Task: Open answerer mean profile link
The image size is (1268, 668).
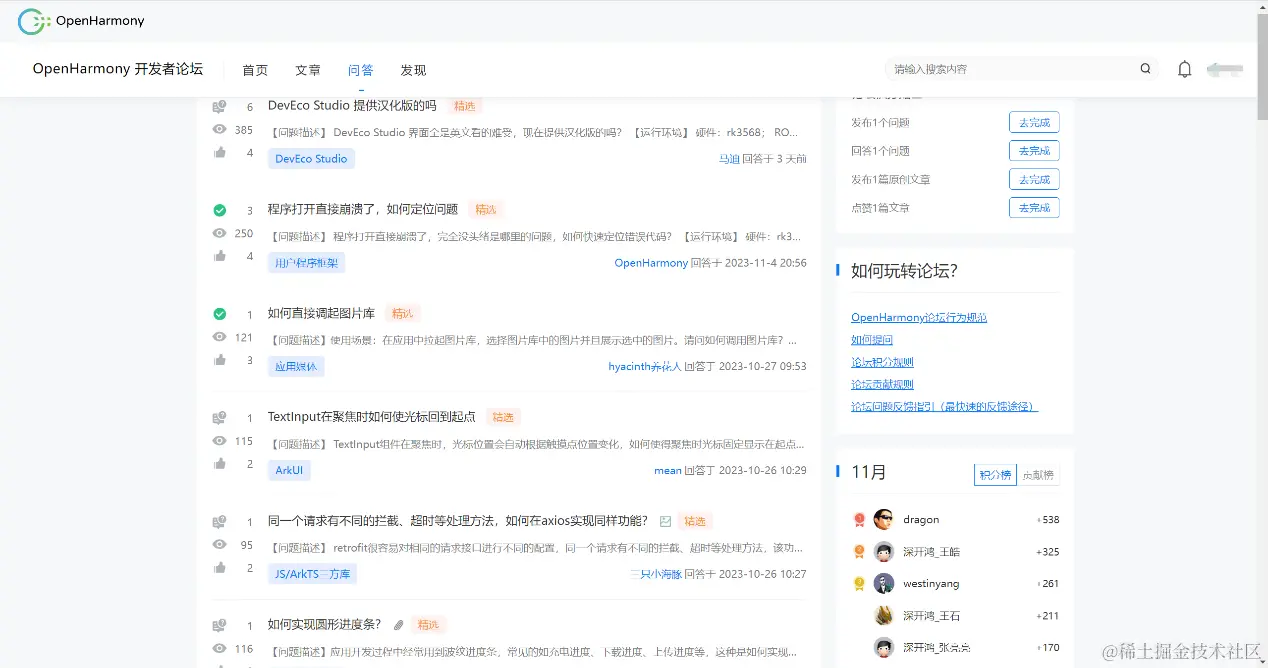Action: point(668,470)
